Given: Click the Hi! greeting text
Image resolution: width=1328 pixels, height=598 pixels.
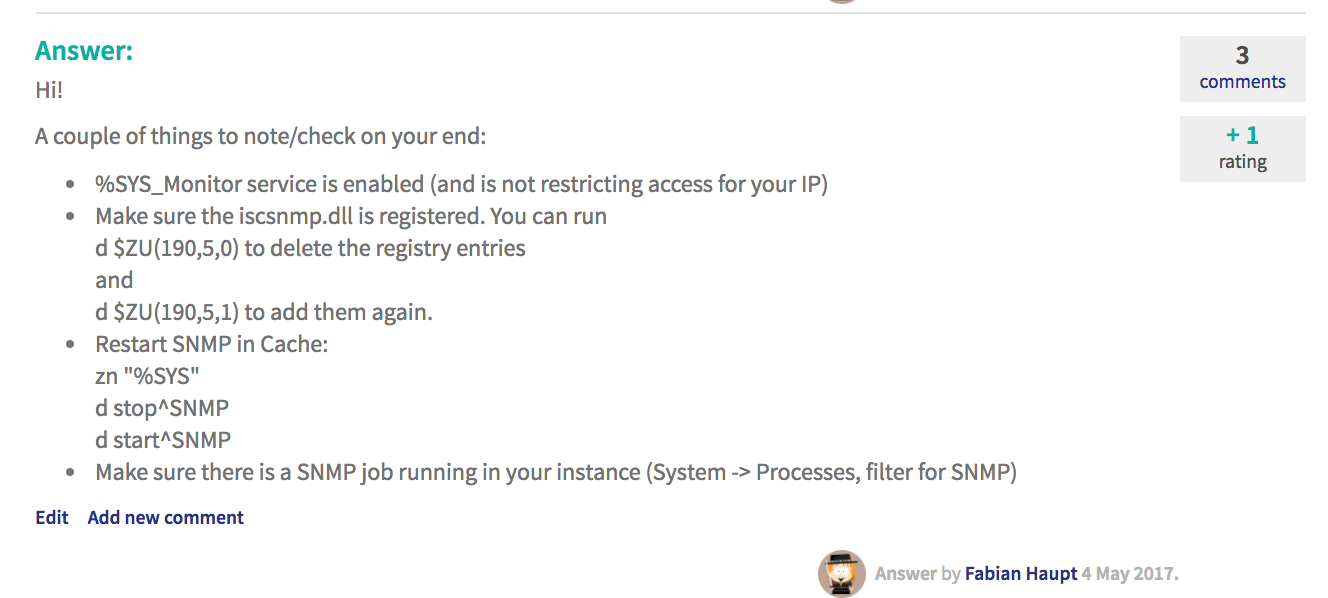Looking at the screenshot, I should pyautogui.click(x=49, y=90).
